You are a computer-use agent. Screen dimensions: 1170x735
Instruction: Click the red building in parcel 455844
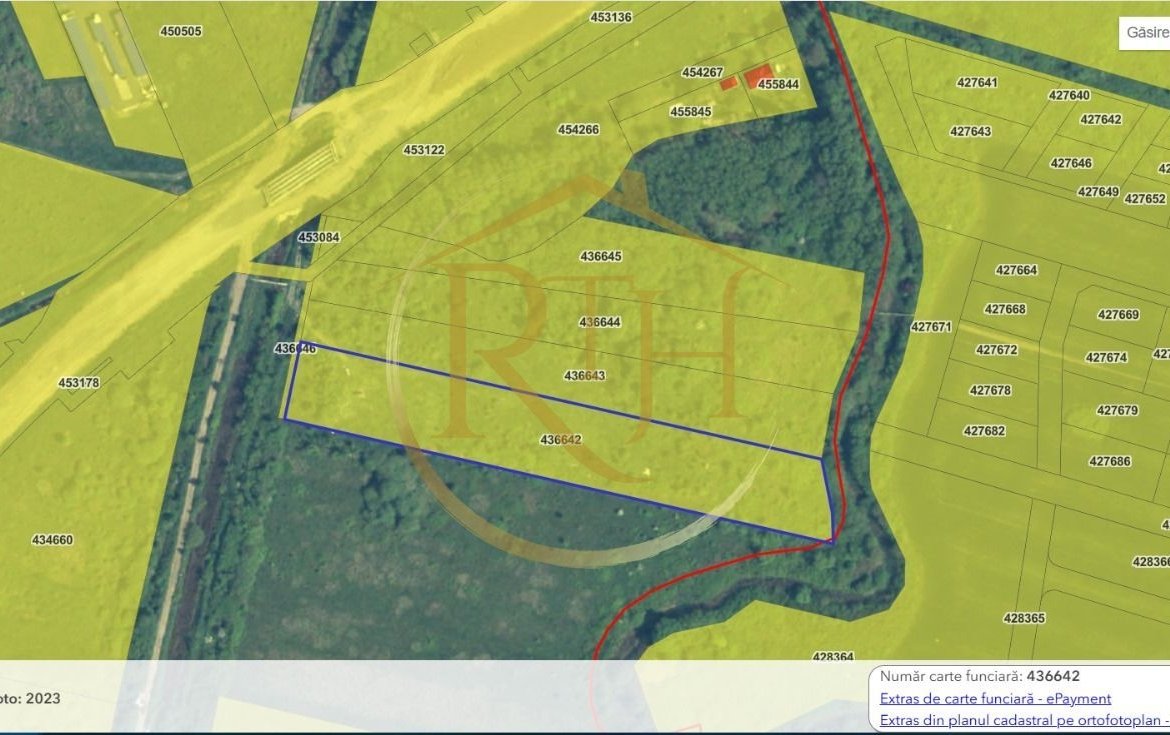click(x=759, y=75)
